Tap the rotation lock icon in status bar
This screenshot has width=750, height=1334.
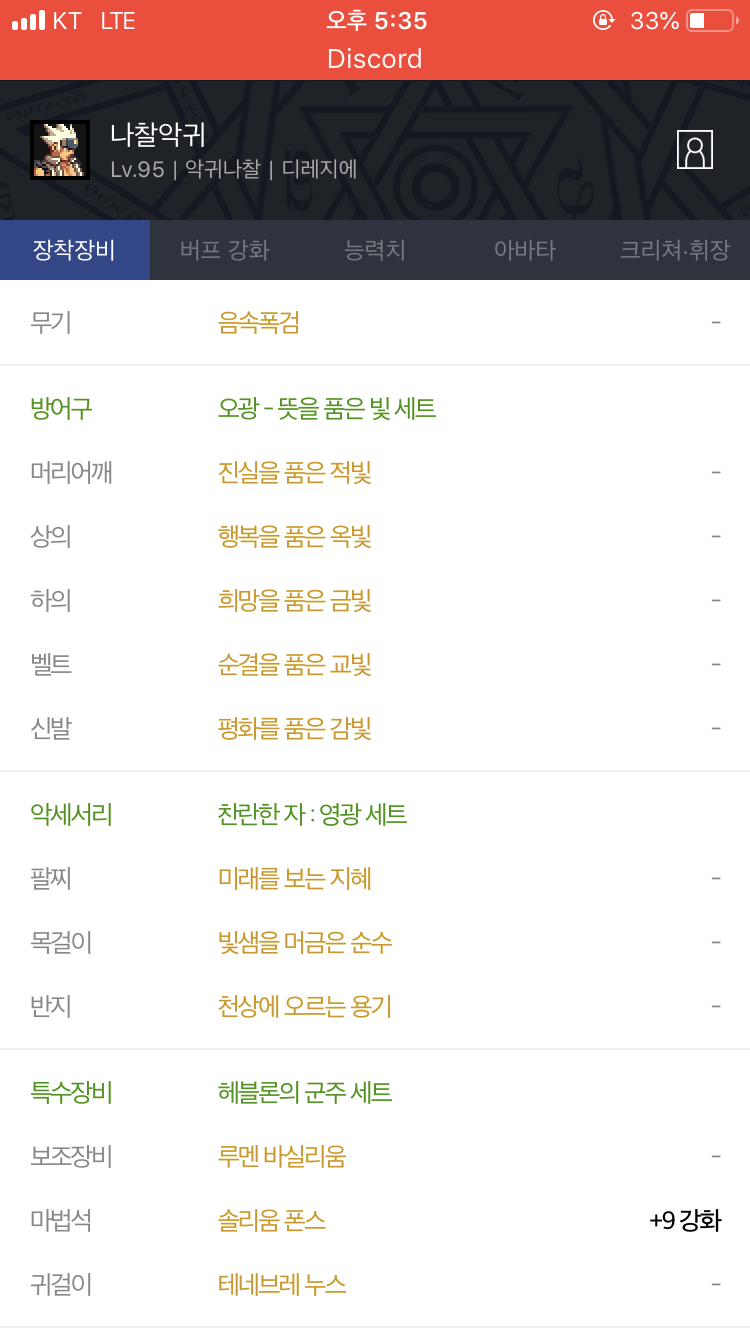coord(603,21)
